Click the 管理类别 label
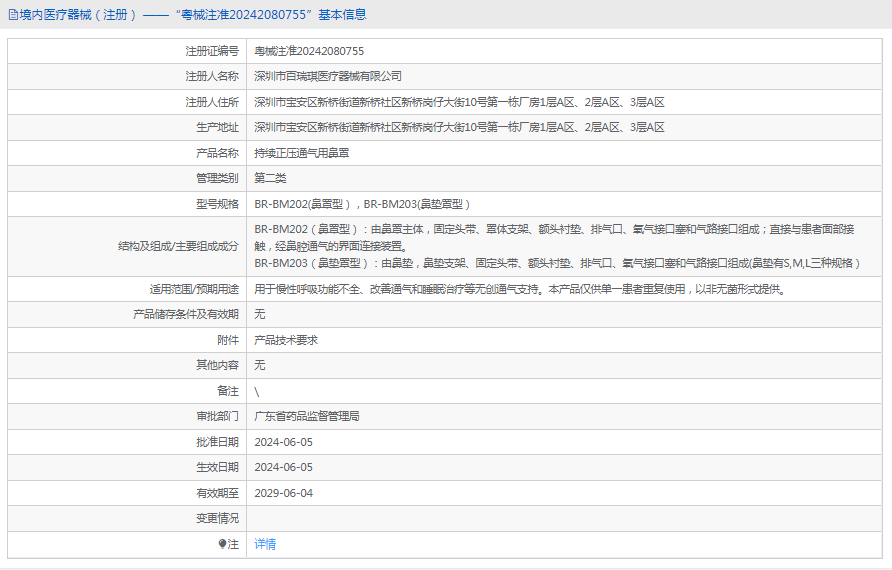This screenshot has height=570, width=892. (x=217, y=179)
